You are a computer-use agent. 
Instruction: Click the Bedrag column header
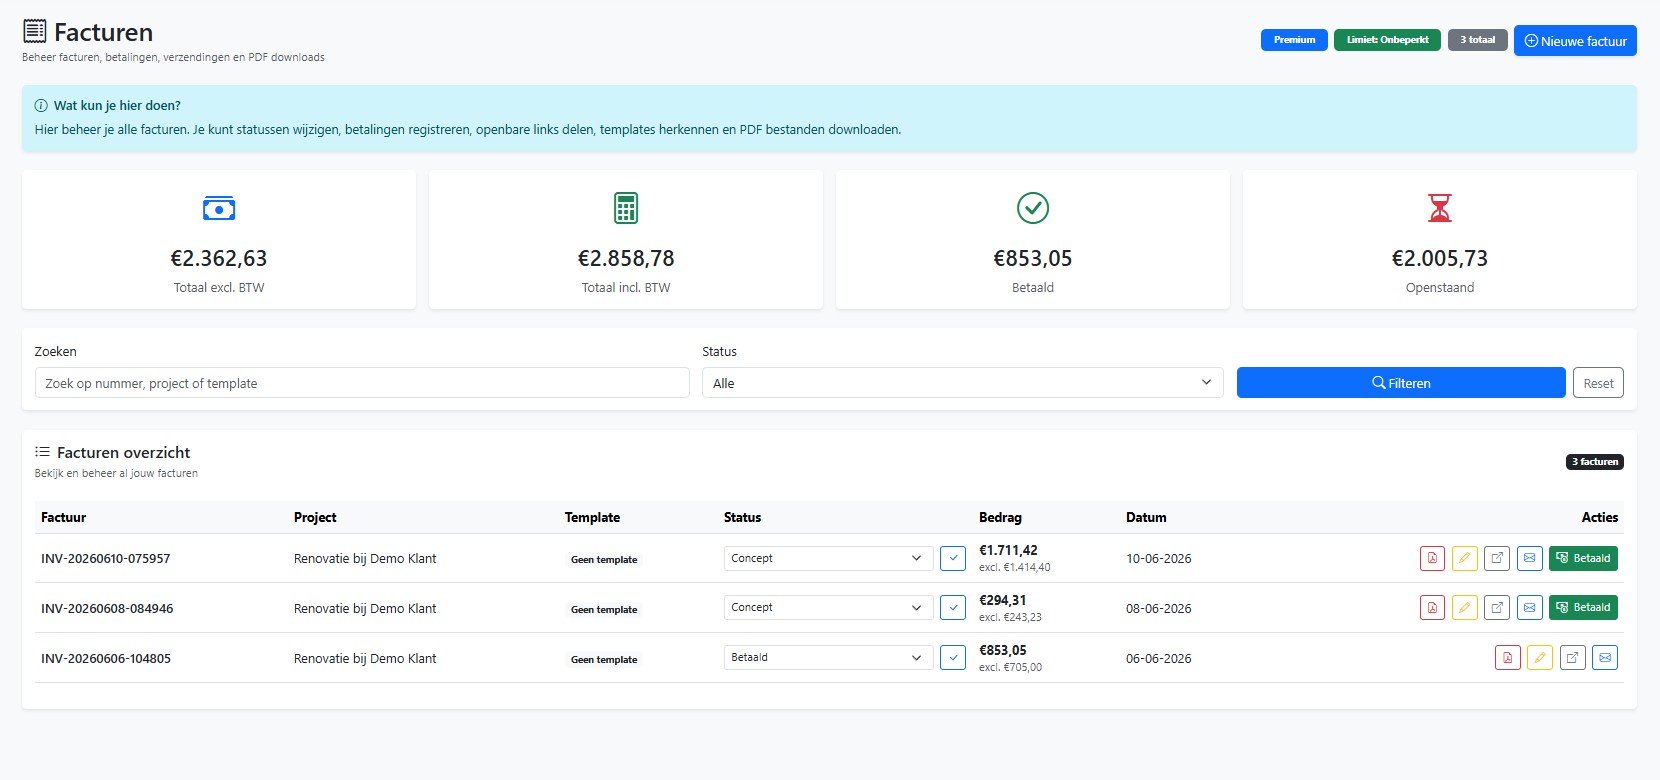(x=1000, y=517)
